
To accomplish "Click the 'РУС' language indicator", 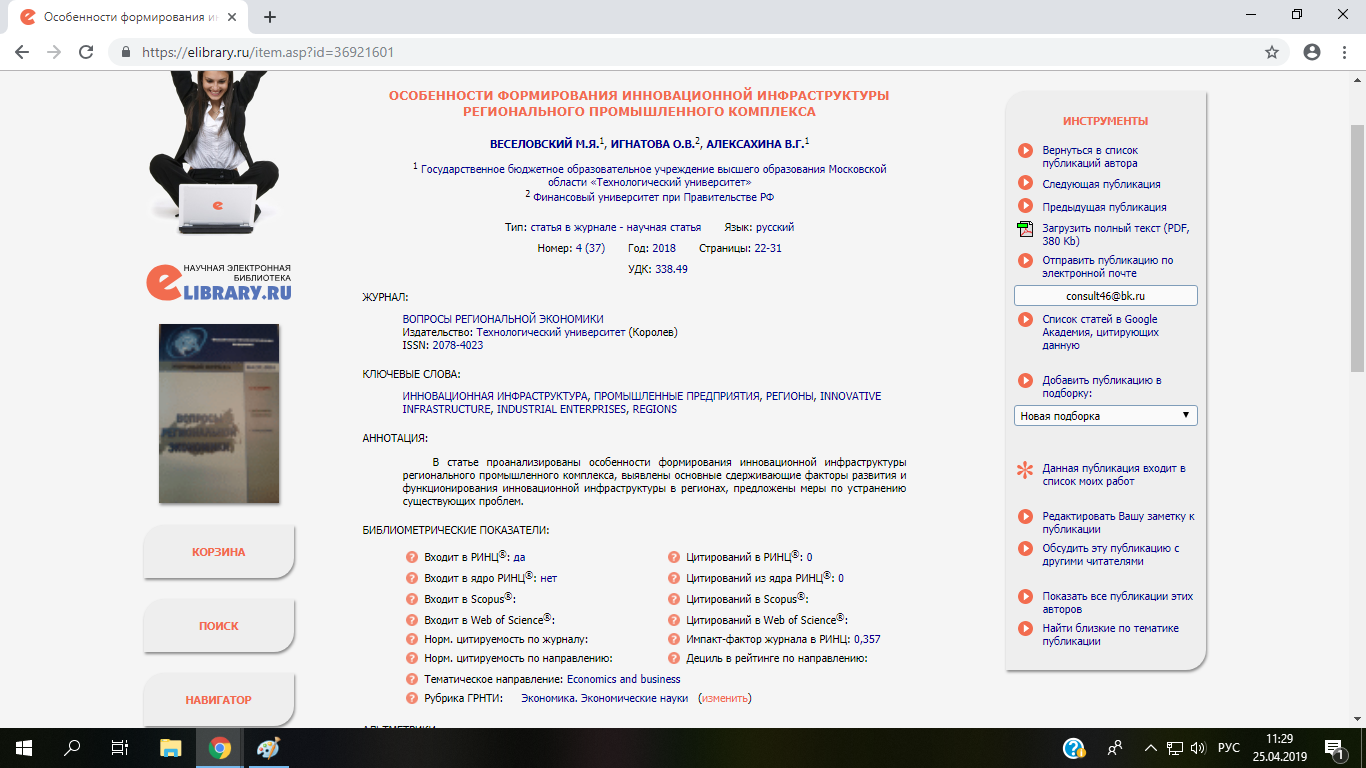I will [1229, 748].
